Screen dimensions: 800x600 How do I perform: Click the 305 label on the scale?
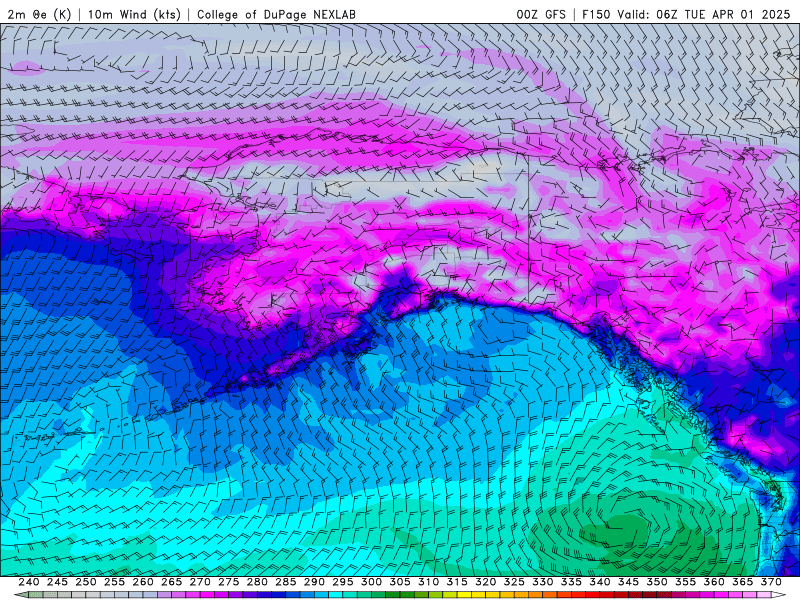(x=400, y=582)
